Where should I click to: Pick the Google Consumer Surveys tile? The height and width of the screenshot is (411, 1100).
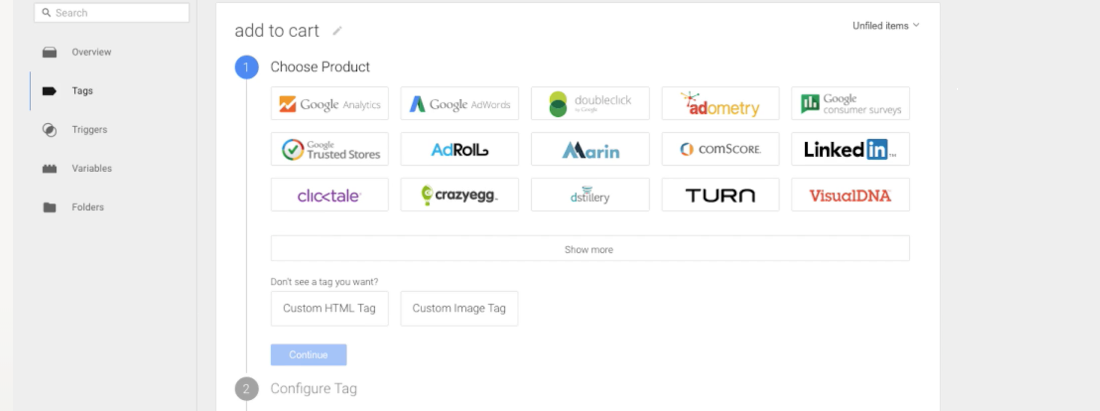tap(850, 104)
